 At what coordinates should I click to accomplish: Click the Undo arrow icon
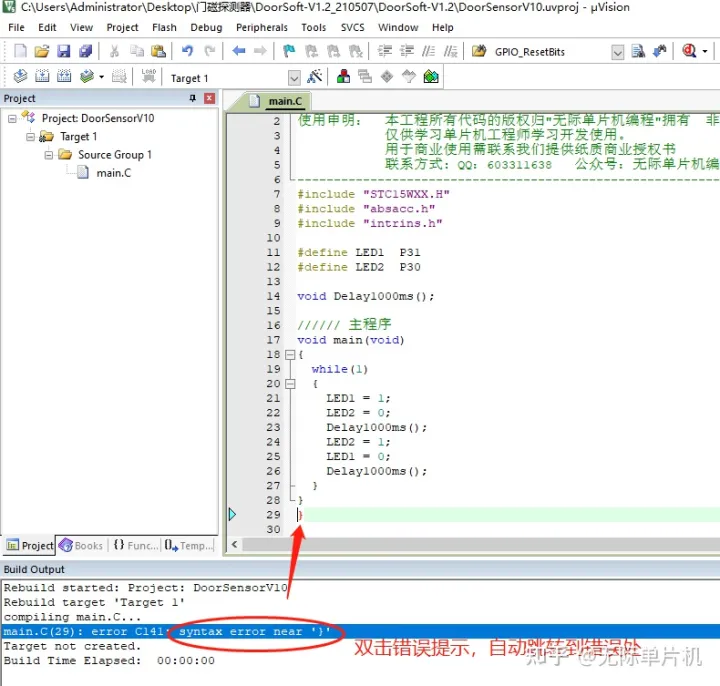(187, 51)
